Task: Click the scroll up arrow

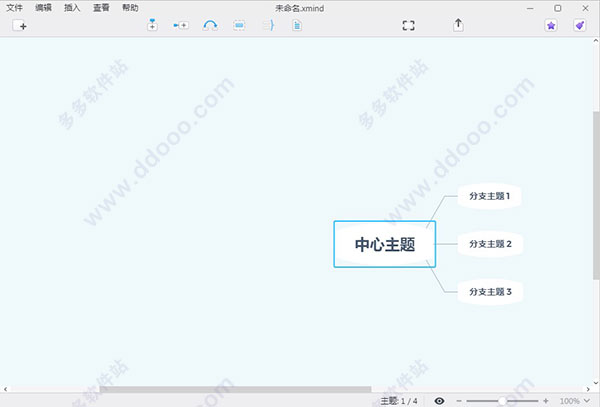Action: (596, 40)
